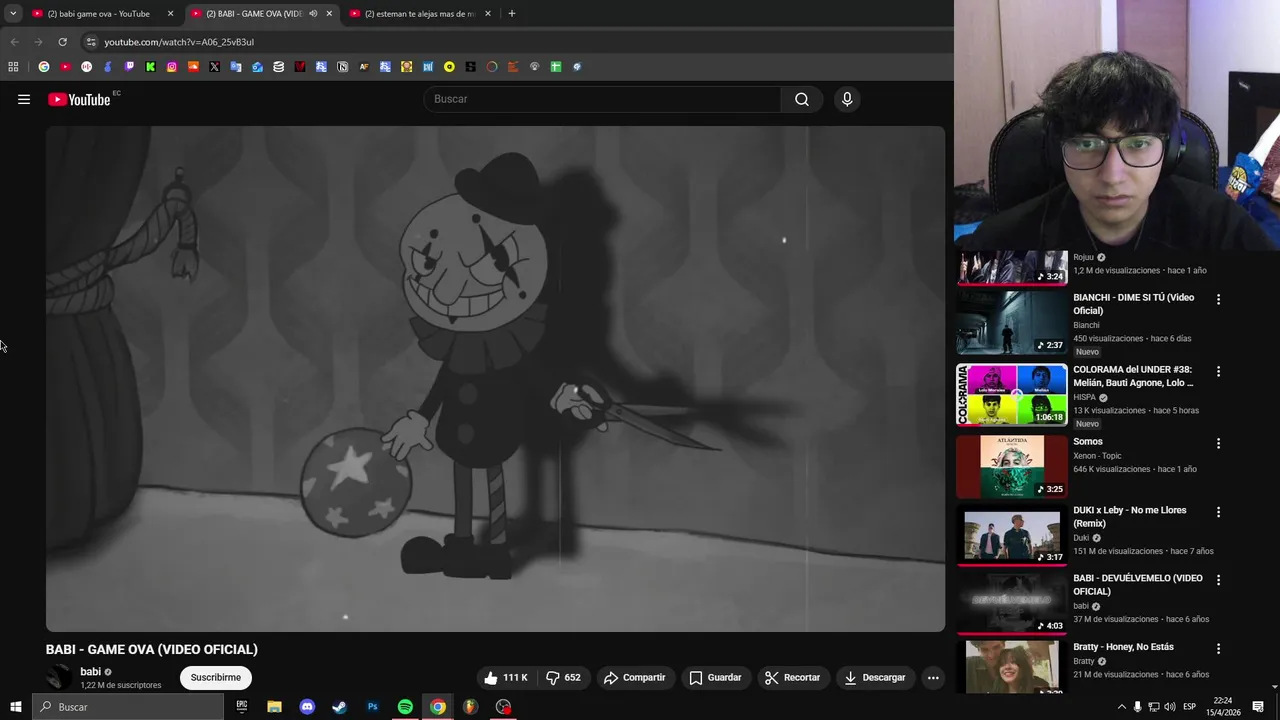Go forward with the browser forward arrow
The width and height of the screenshot is (1280, 720).
[38, 42]
